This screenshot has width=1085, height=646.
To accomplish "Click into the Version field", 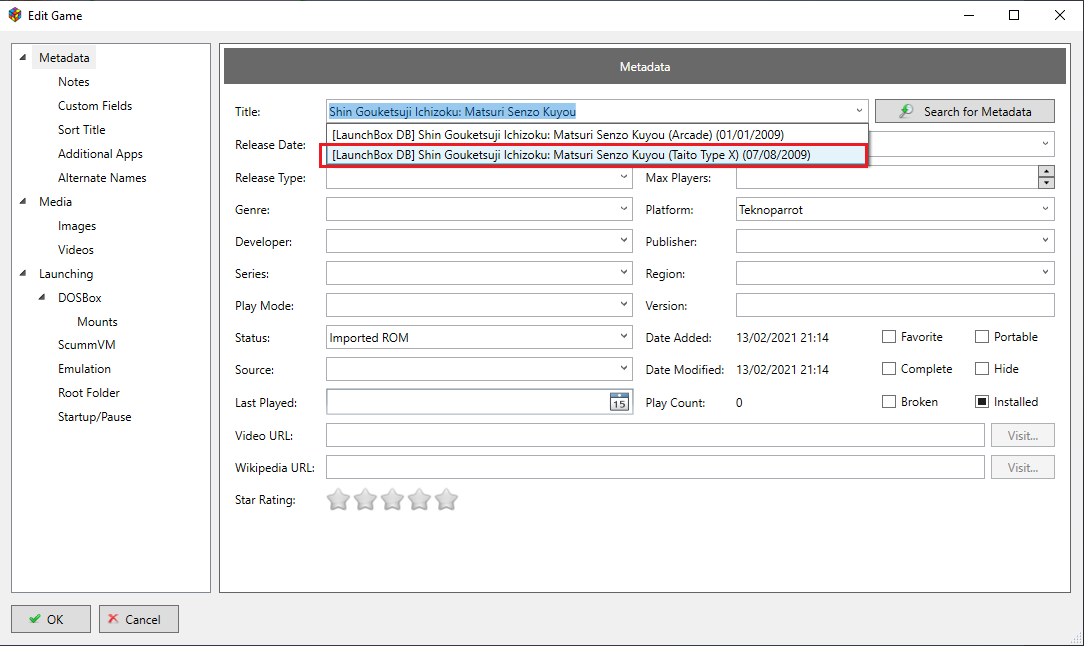I will (x=895, y=305).
